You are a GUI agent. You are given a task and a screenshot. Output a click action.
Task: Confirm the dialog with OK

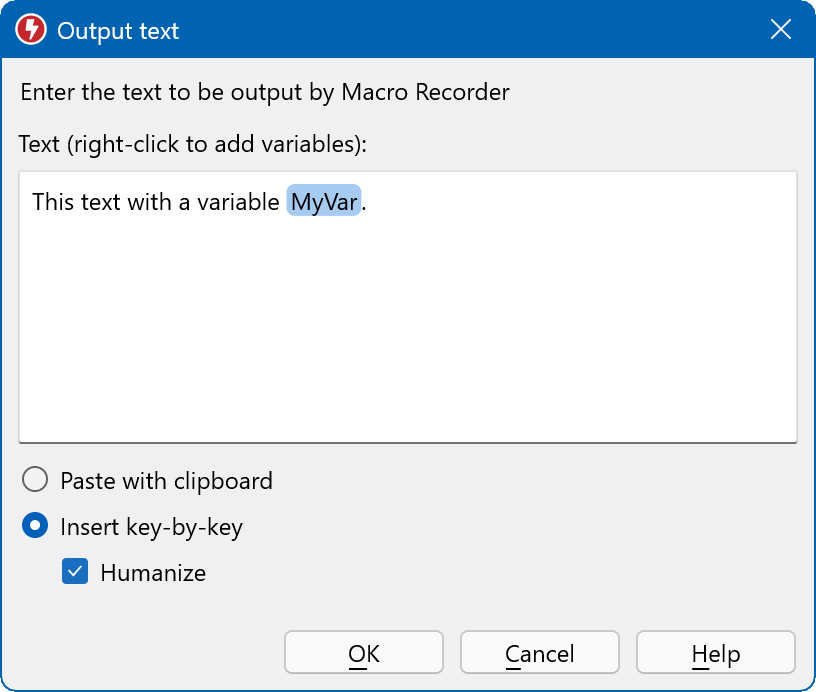pos(364,654)
